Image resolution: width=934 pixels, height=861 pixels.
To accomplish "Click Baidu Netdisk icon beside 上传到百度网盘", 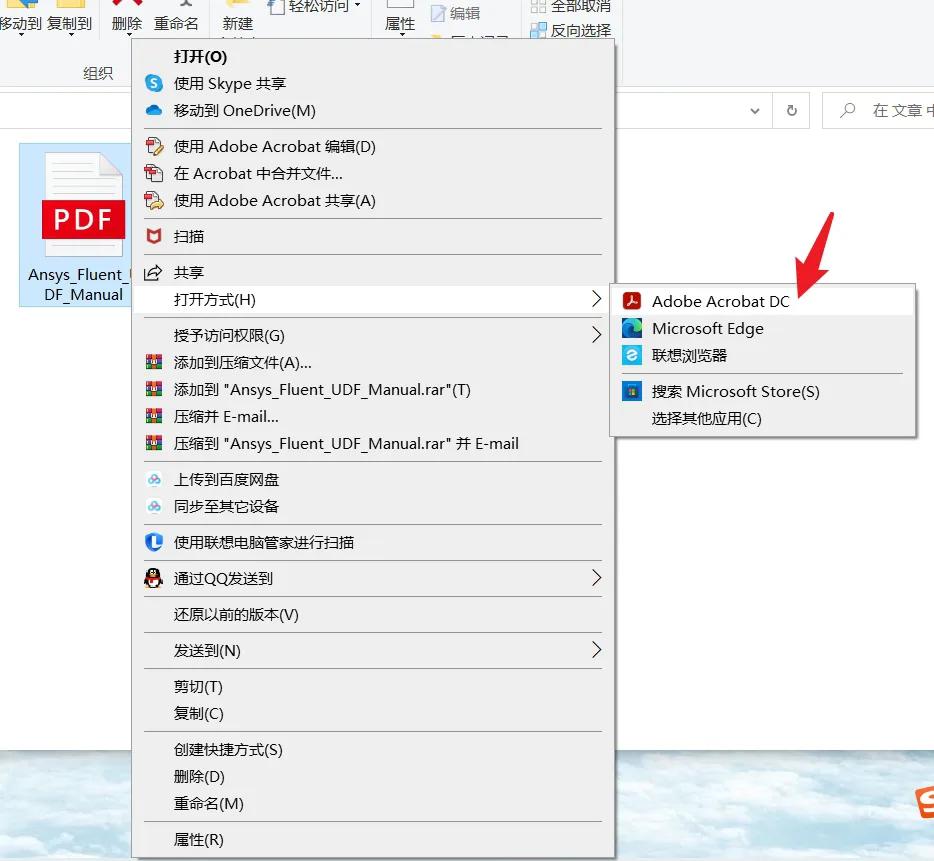I will (x=154, y=480).
